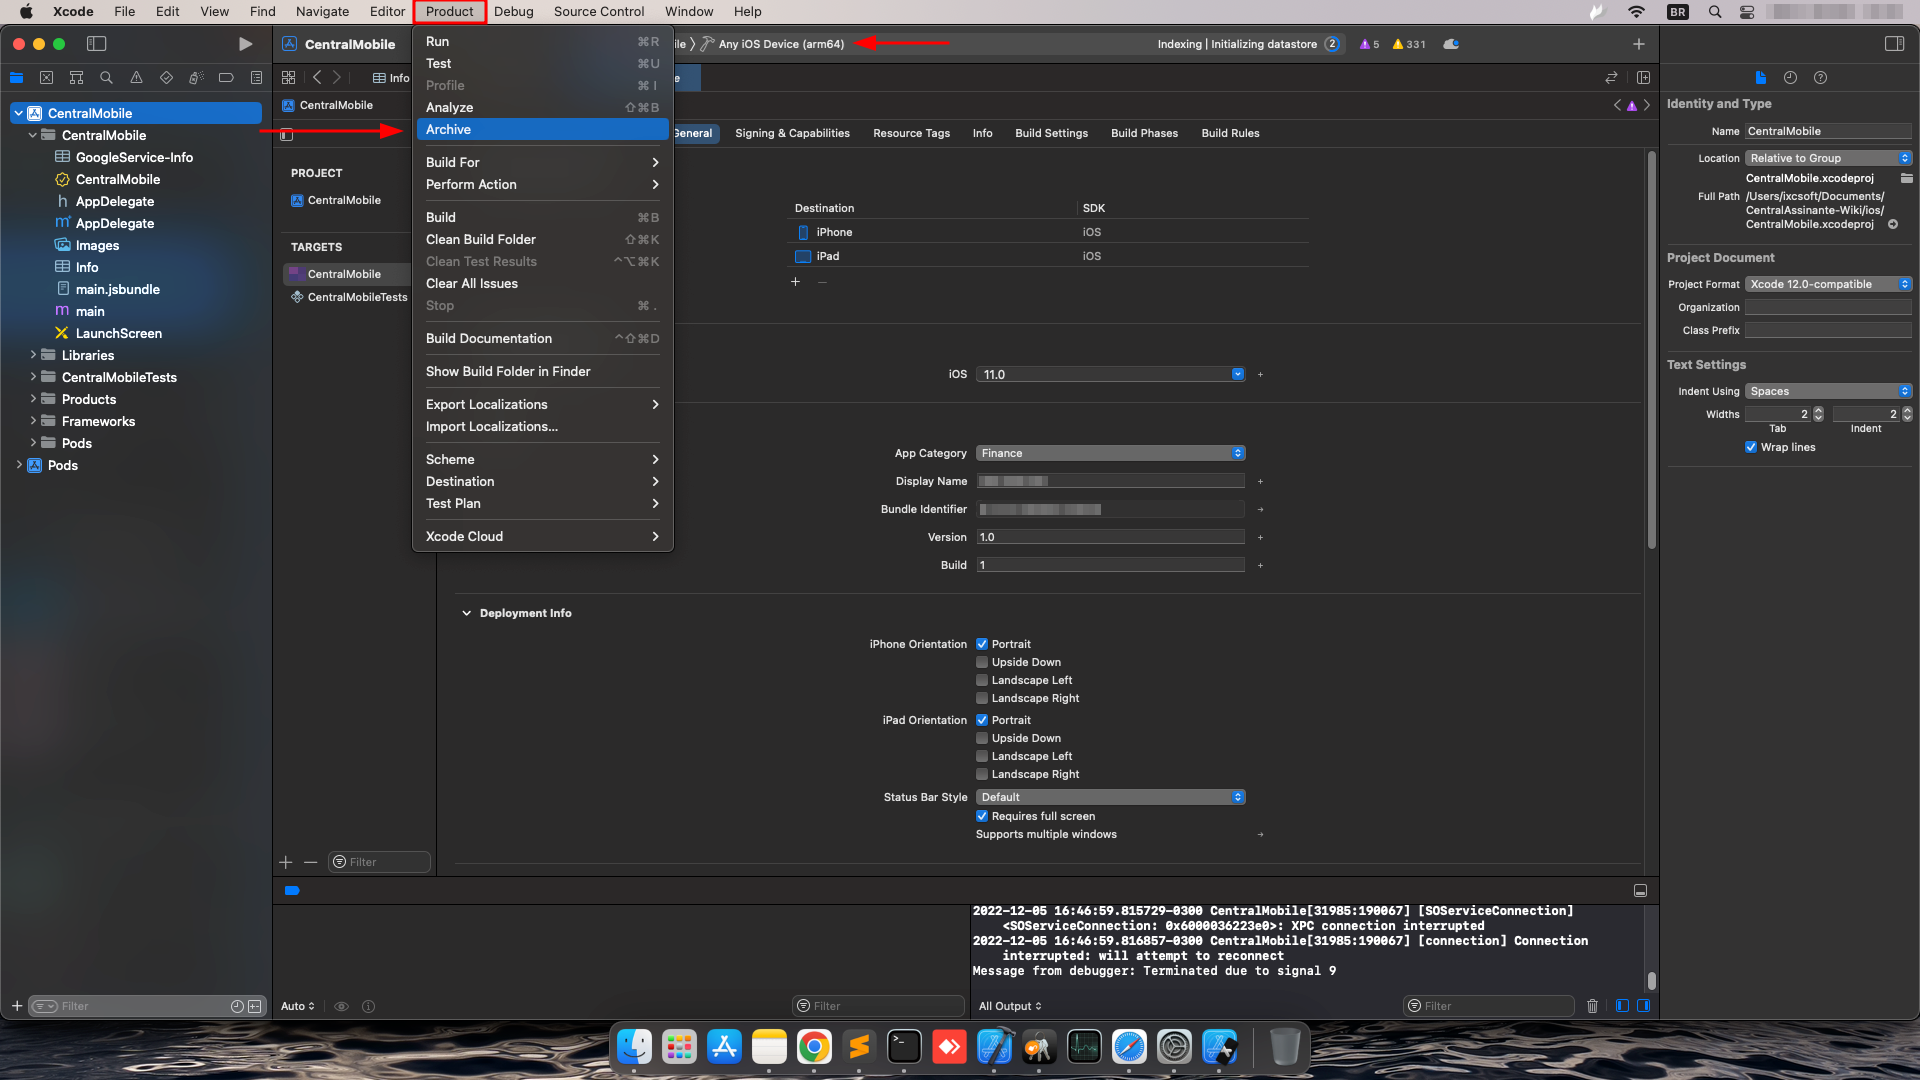
Task: Click the console output scrollbar
Action: coord(1651,981)
